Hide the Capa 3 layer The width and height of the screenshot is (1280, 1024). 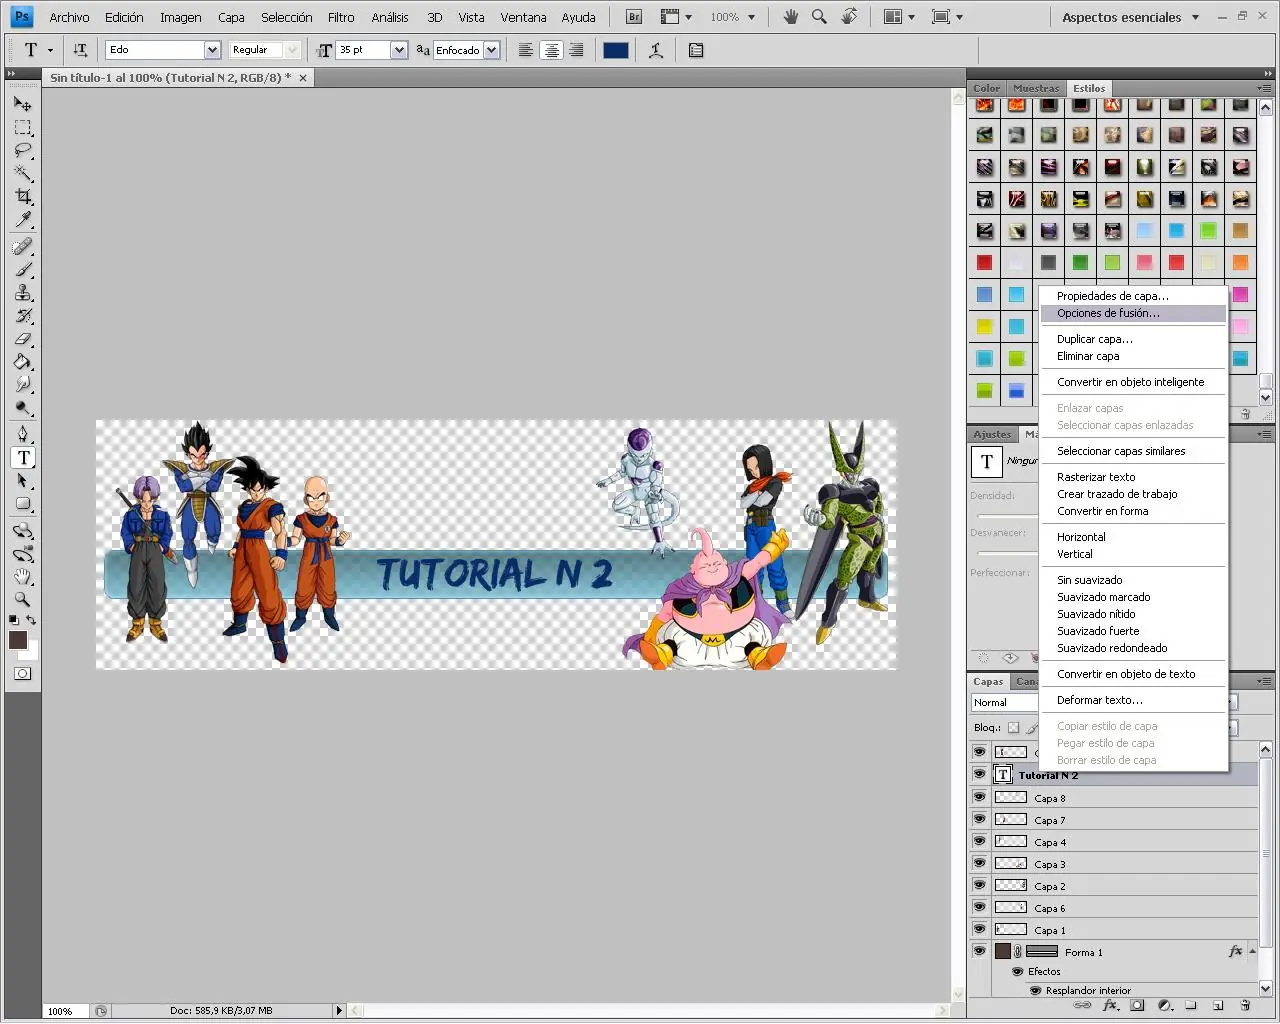point(979,863)
